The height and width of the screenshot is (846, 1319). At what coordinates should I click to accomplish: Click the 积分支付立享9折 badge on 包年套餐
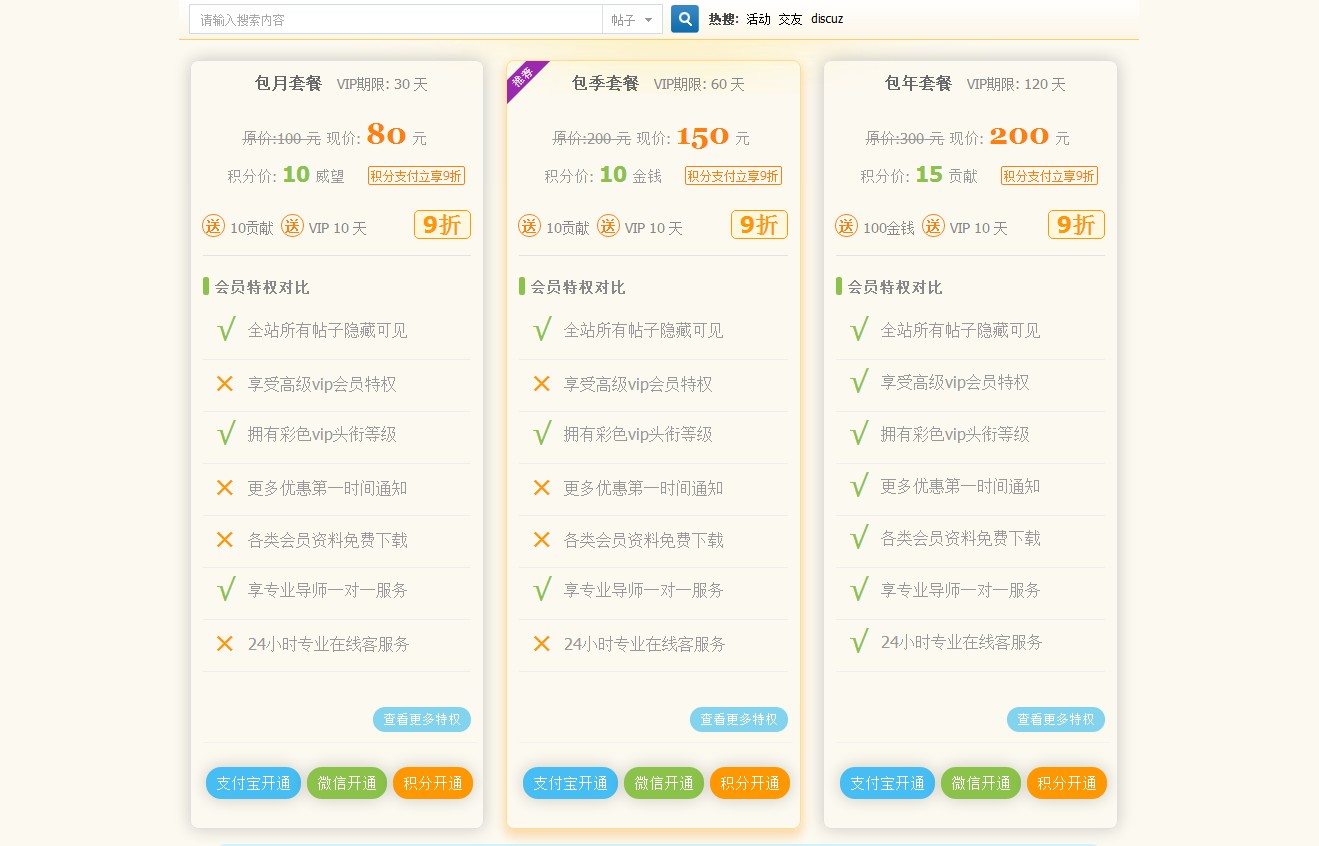point(1049,175)
